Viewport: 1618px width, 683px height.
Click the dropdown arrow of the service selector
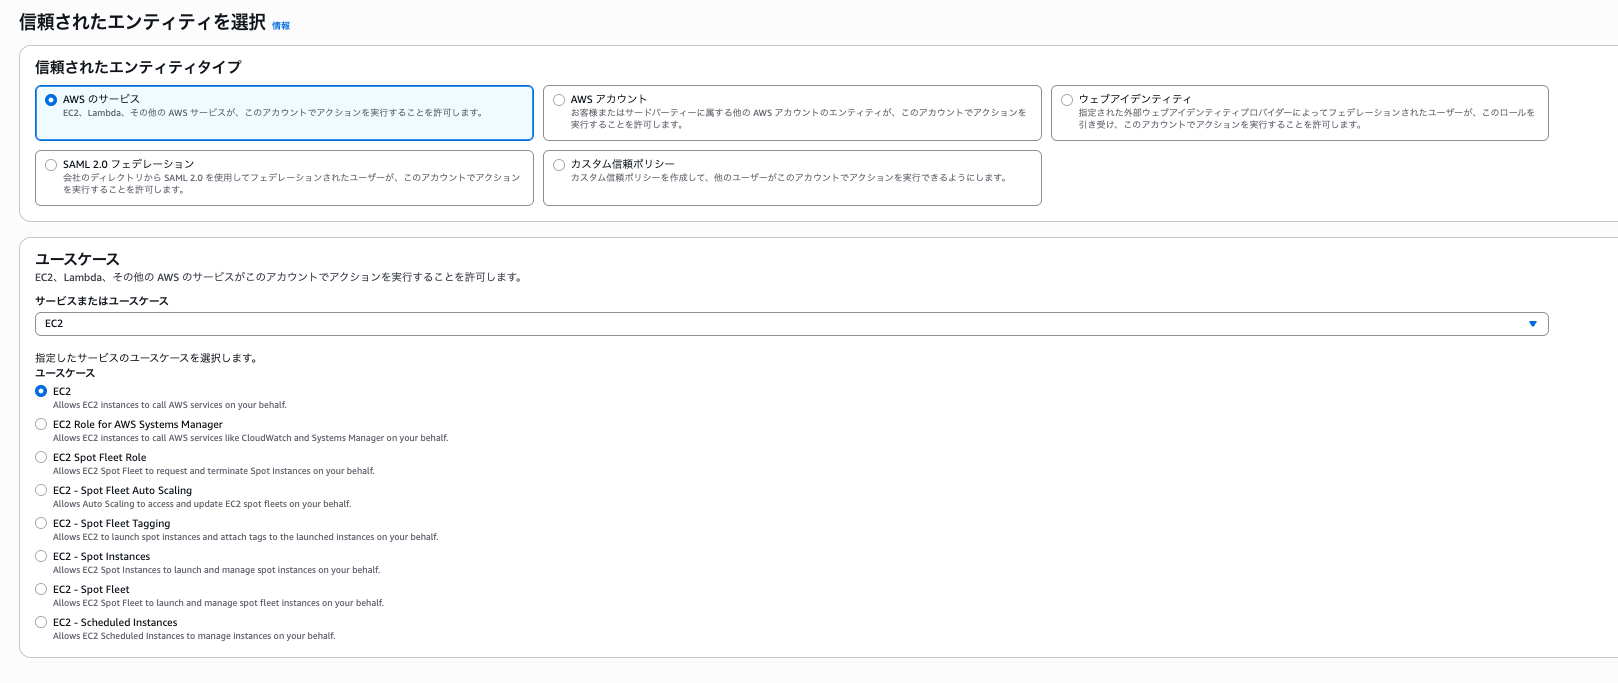point(1532,324)
